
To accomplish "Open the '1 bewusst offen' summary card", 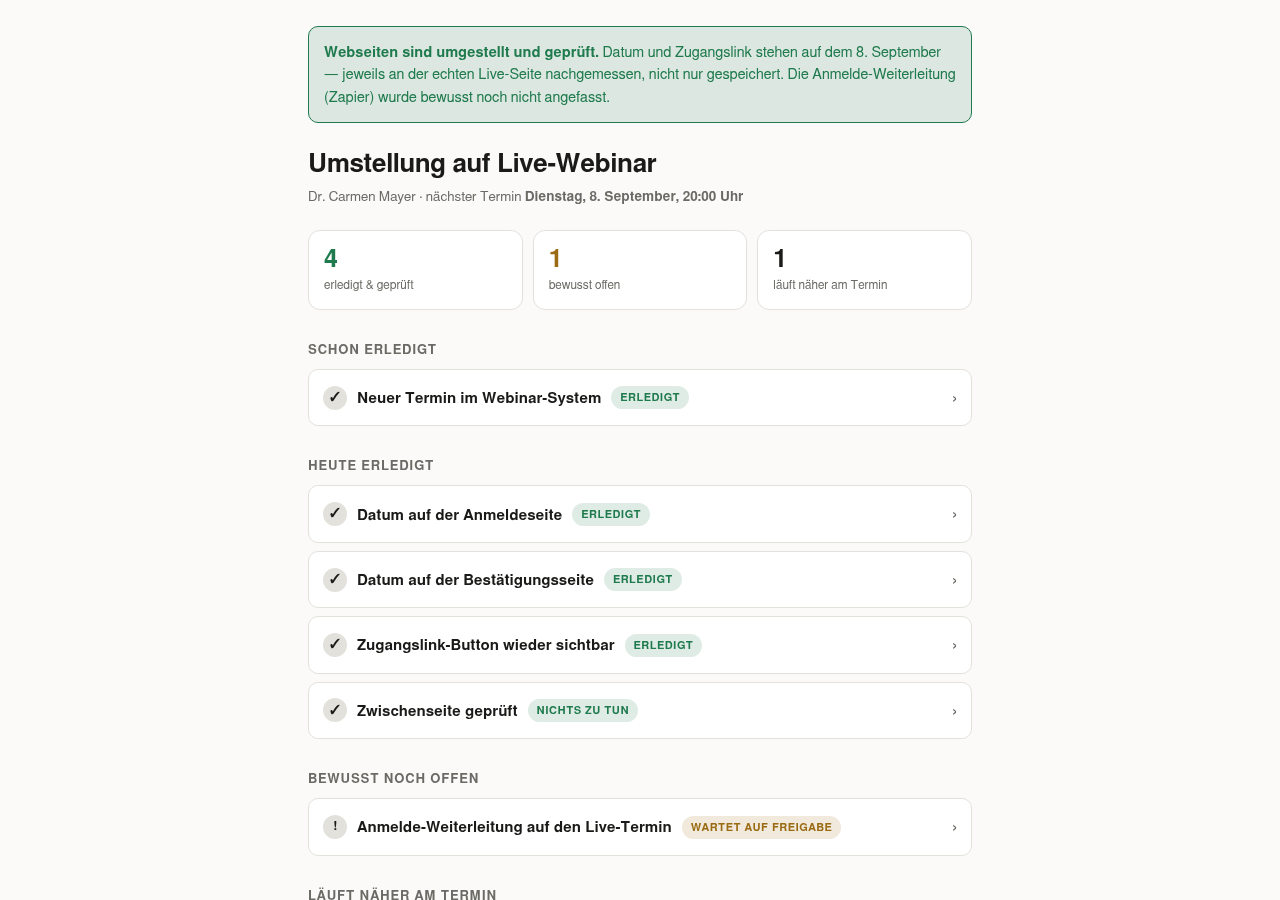I will (x=640, y=270).
